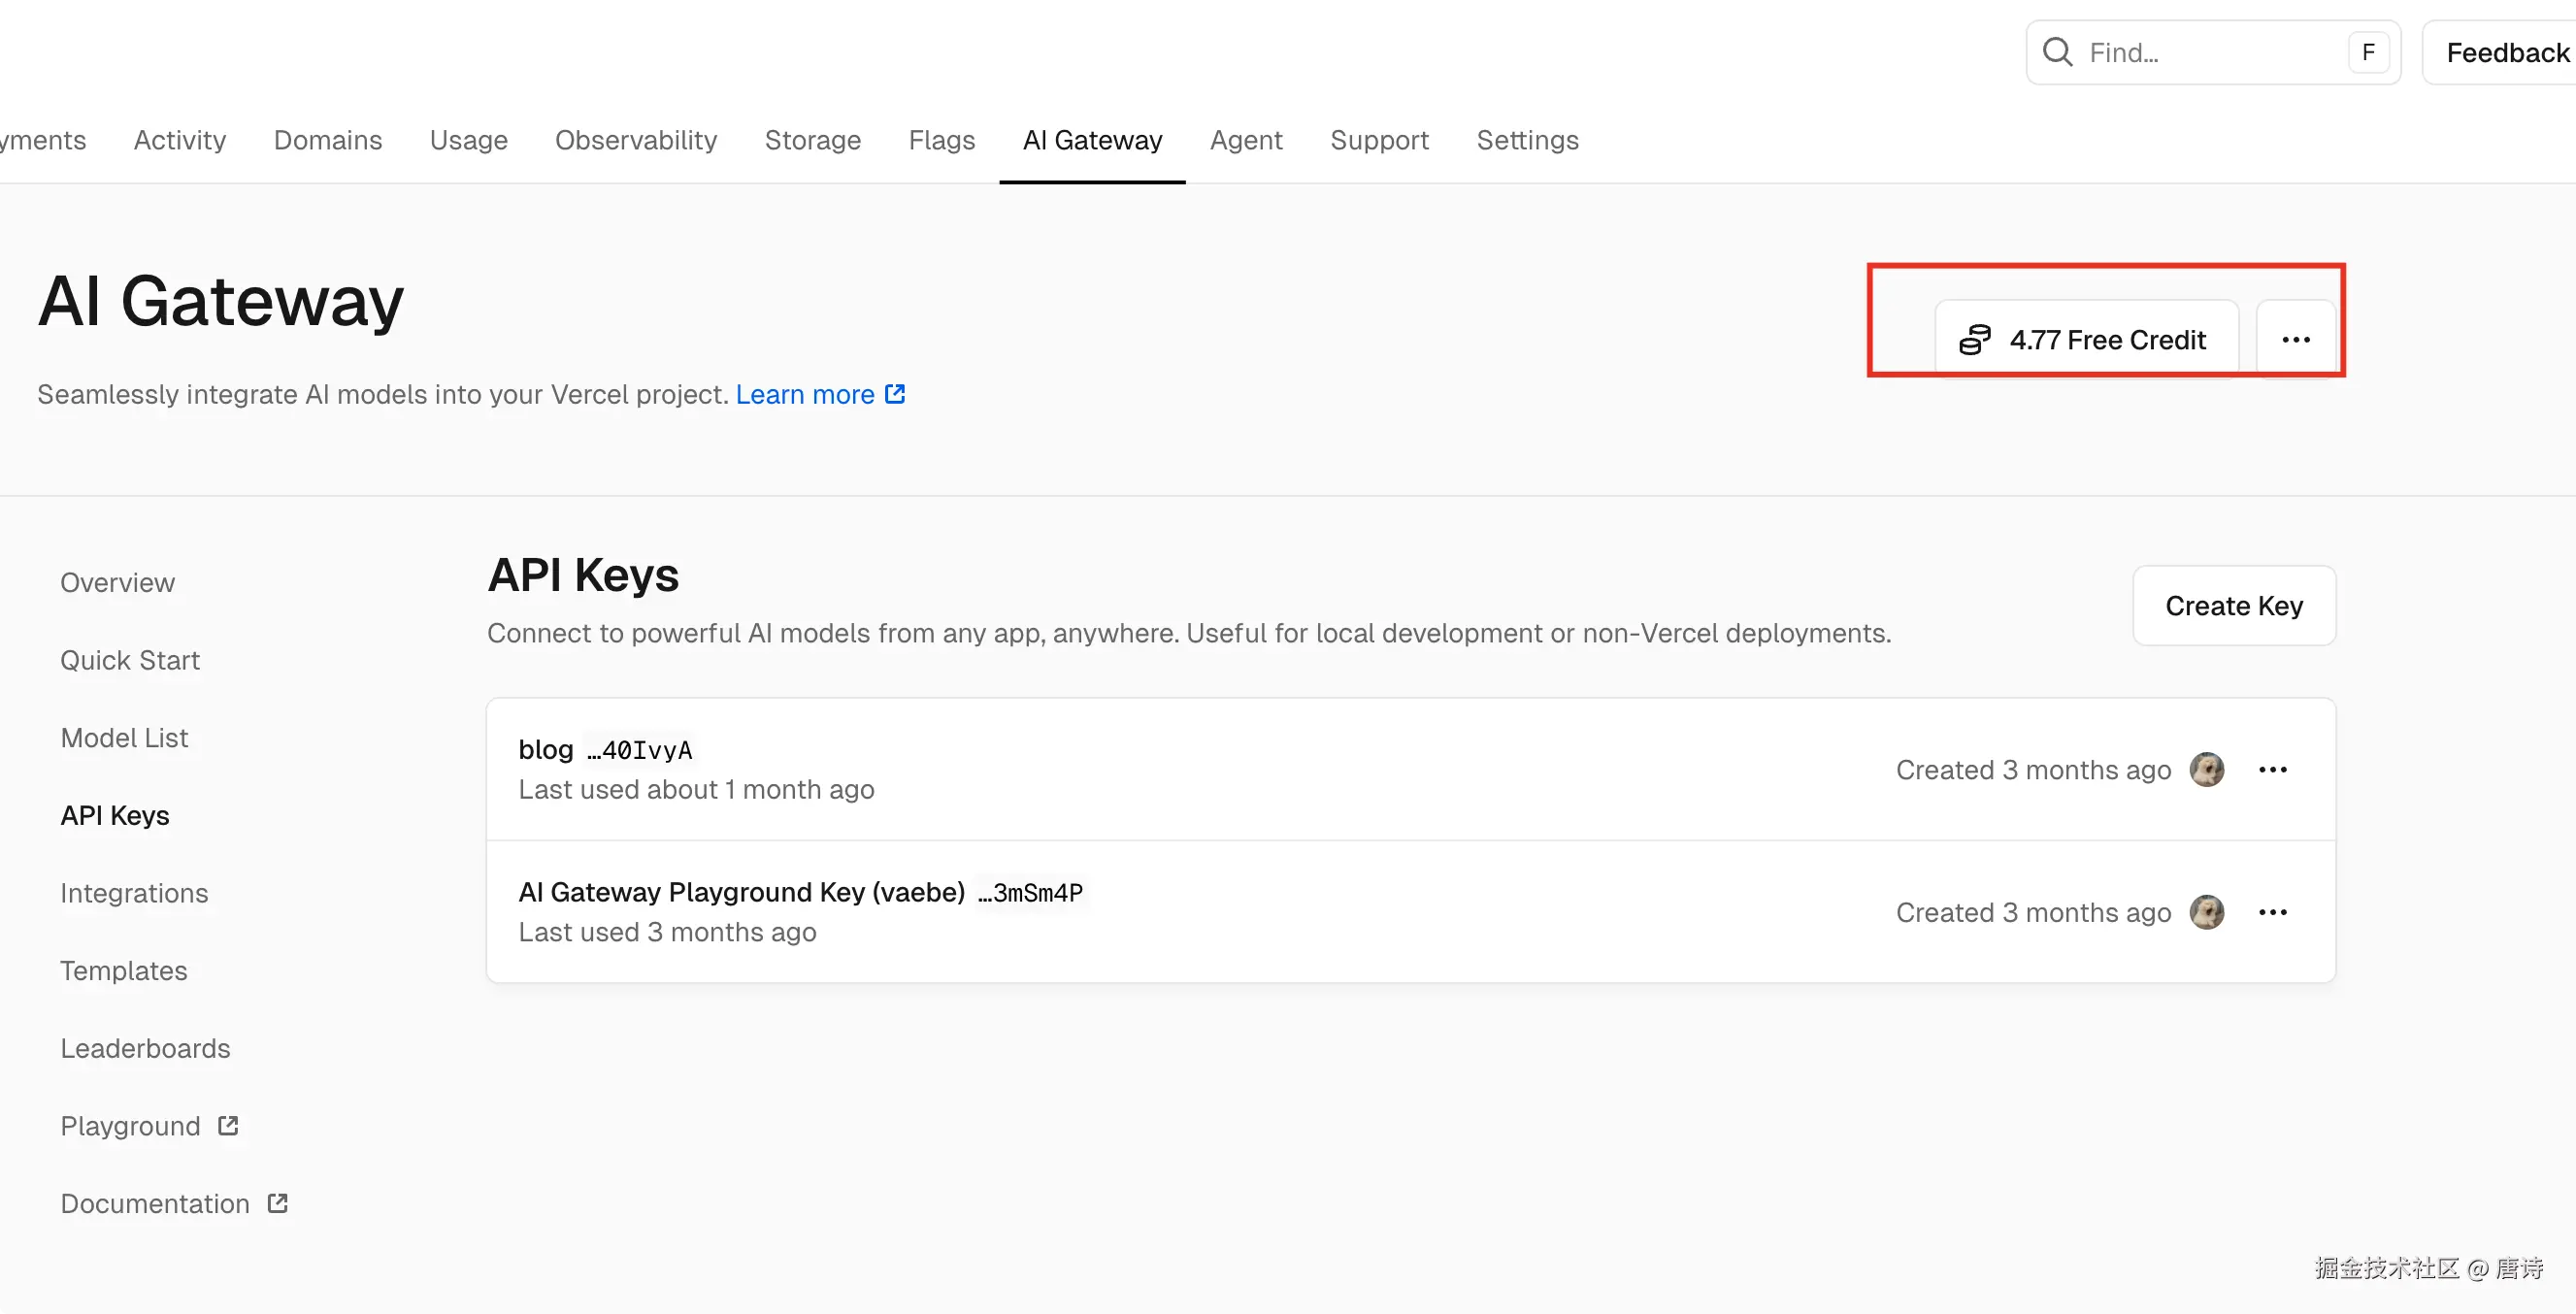
Task: Switch to the Observability tab
Action: (x=636, y=140)
